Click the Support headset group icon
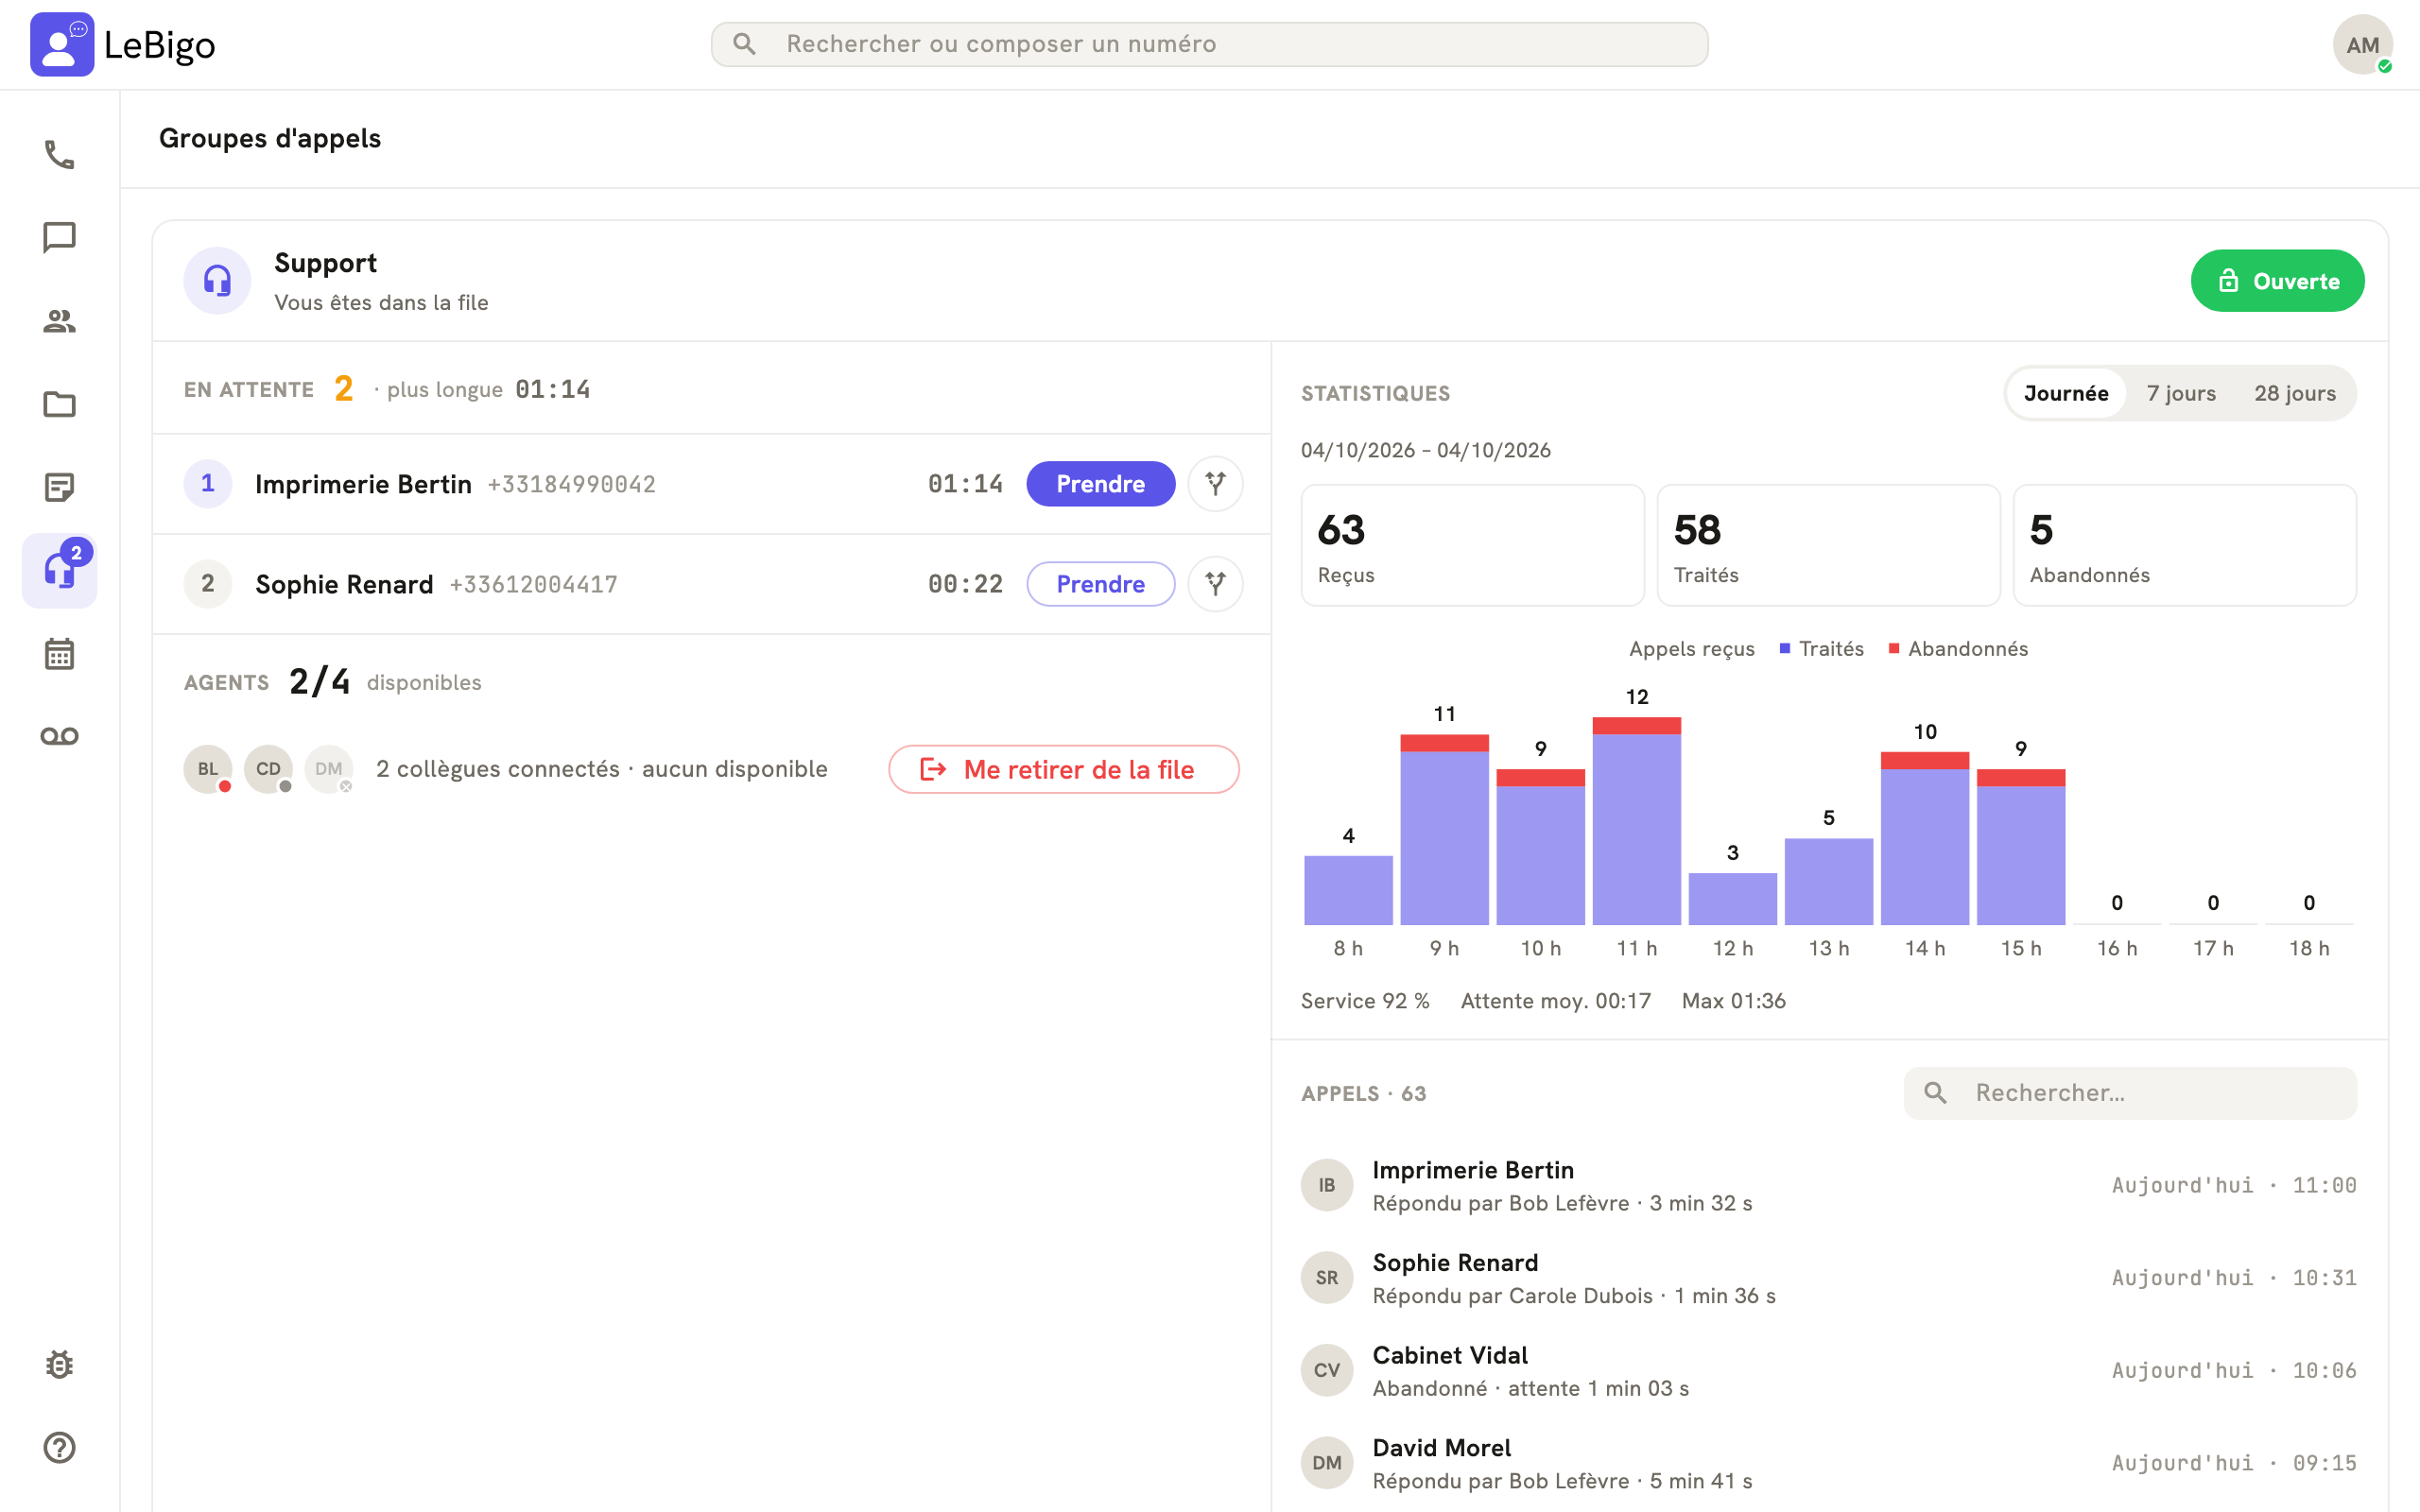This screenshot has height=1512, width=2420. coord(217,281)
